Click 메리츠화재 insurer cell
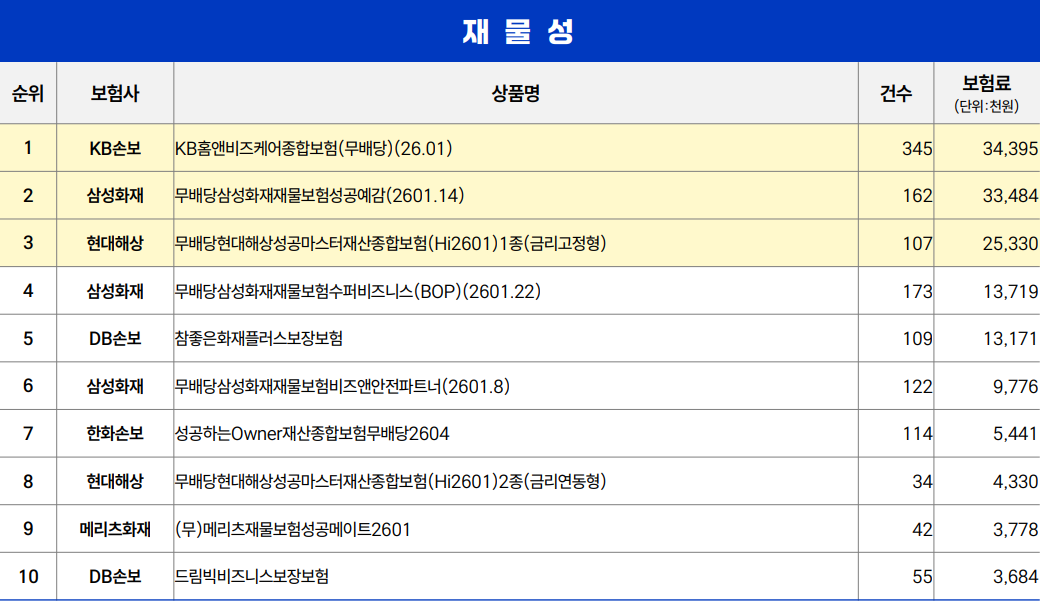This screenshot has height=601, width=1040. coord(115,529)
